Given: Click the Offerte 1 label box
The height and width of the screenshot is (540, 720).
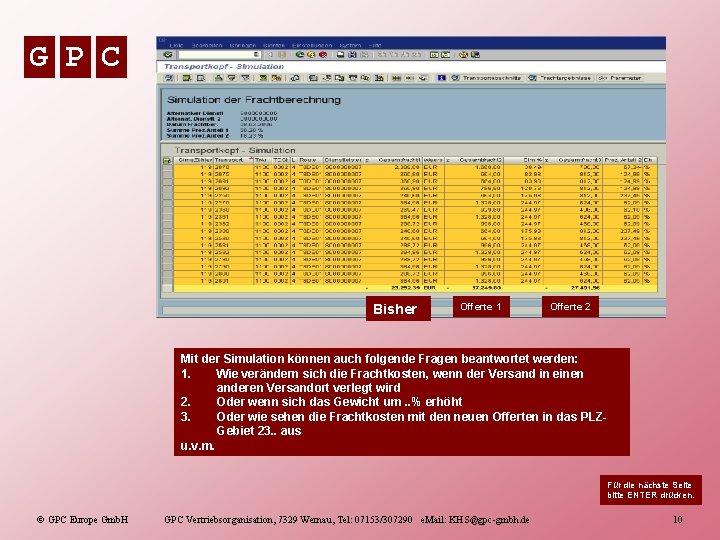Looking at the screenshot, I should pos(481,307).
